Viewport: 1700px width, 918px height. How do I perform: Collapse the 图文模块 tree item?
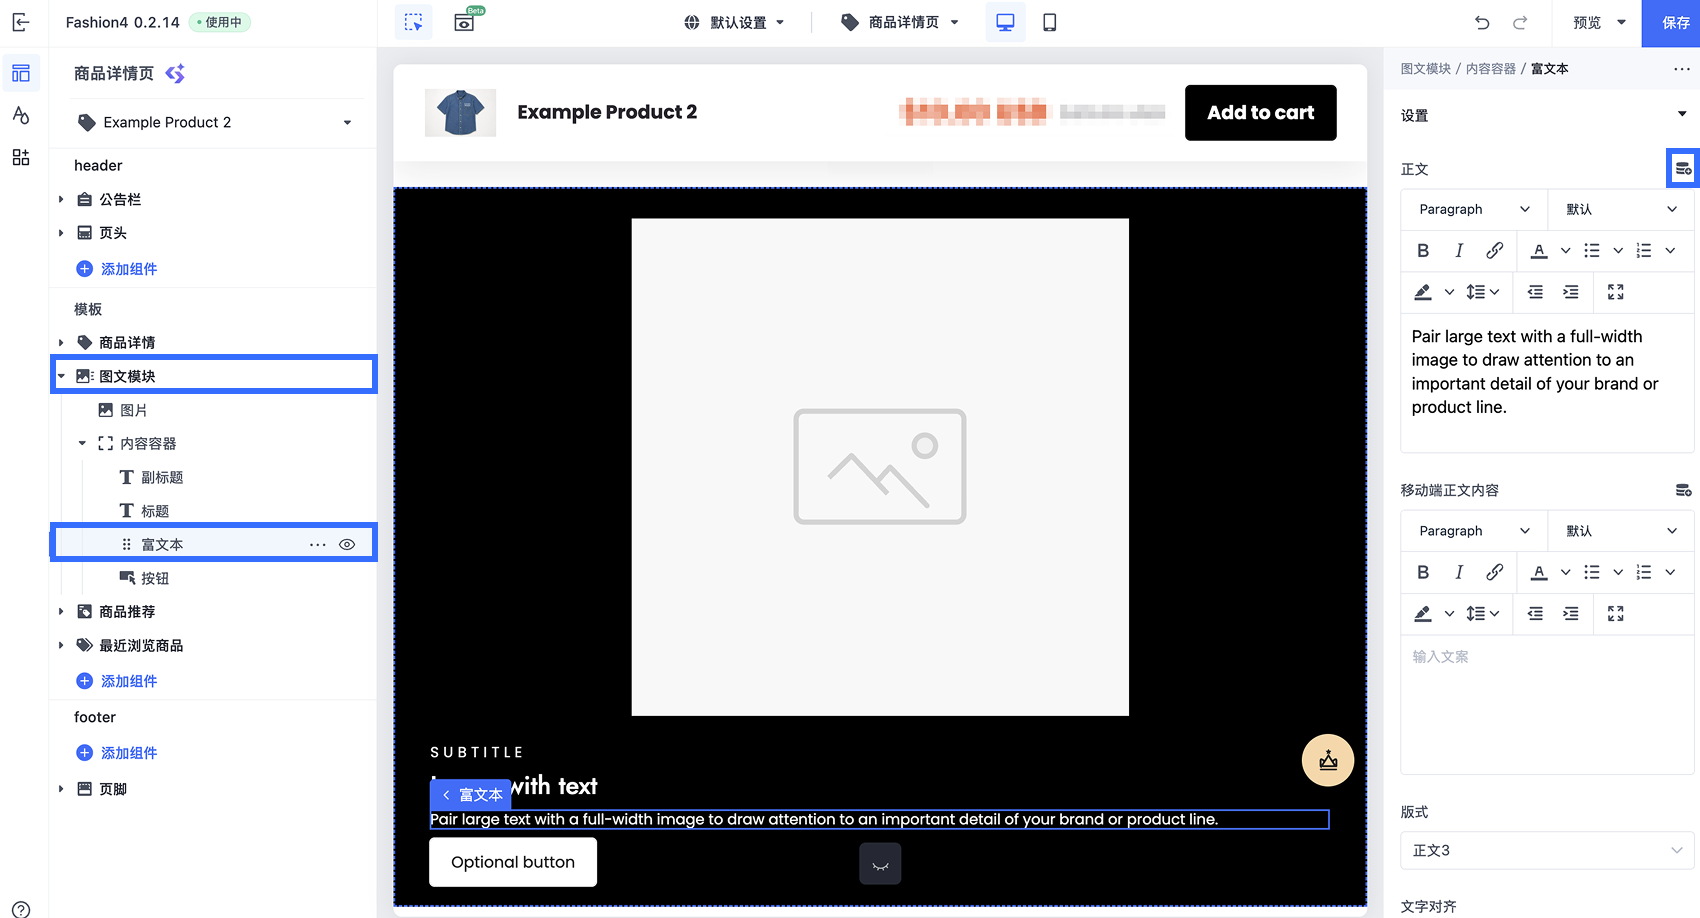click(61, 376)
